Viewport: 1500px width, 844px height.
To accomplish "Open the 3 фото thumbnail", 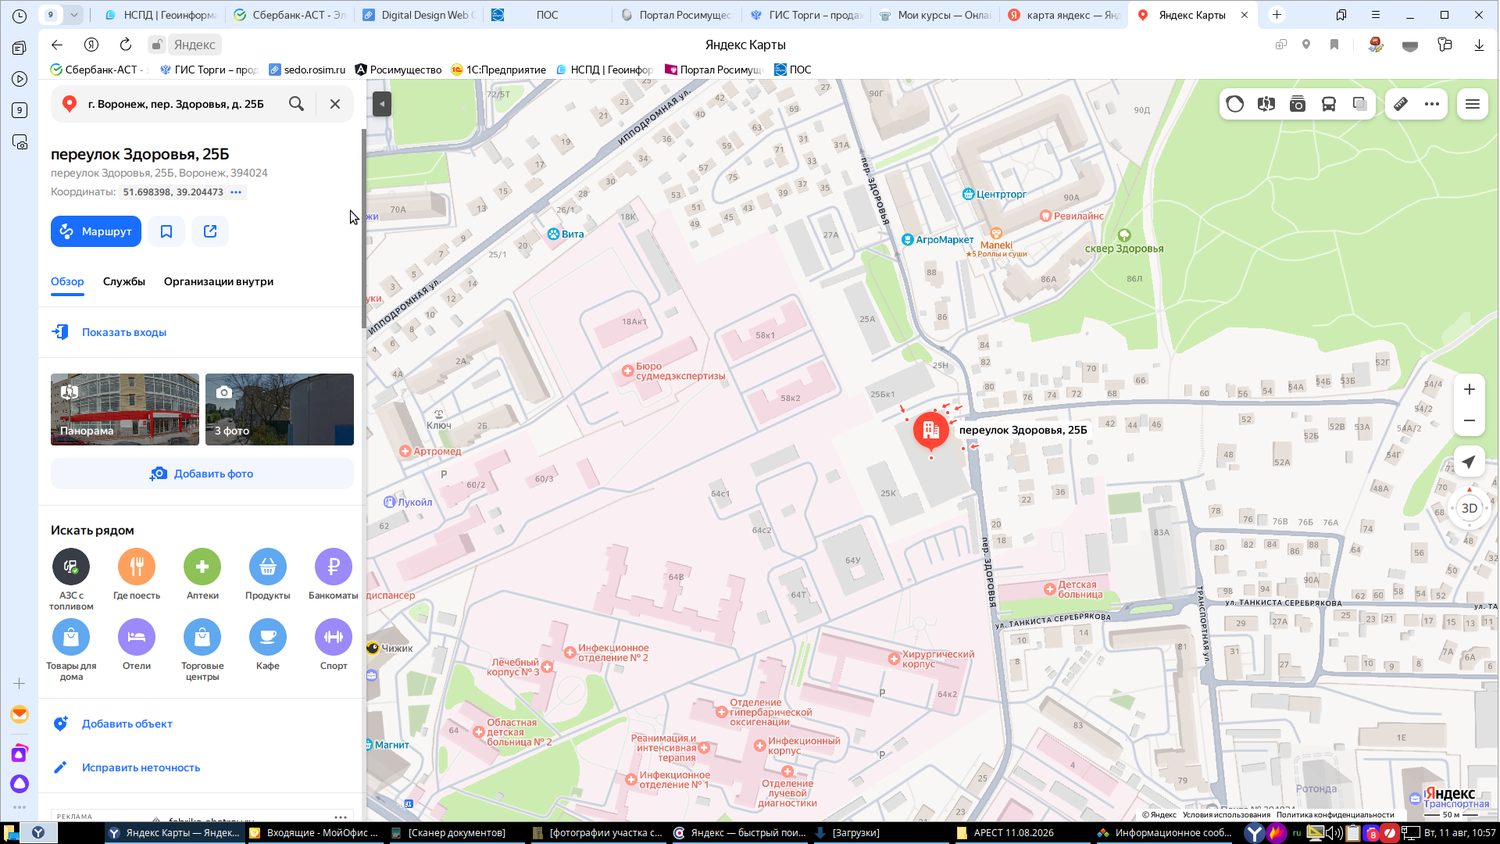I will pyautogui.click(x=279, y=409).
